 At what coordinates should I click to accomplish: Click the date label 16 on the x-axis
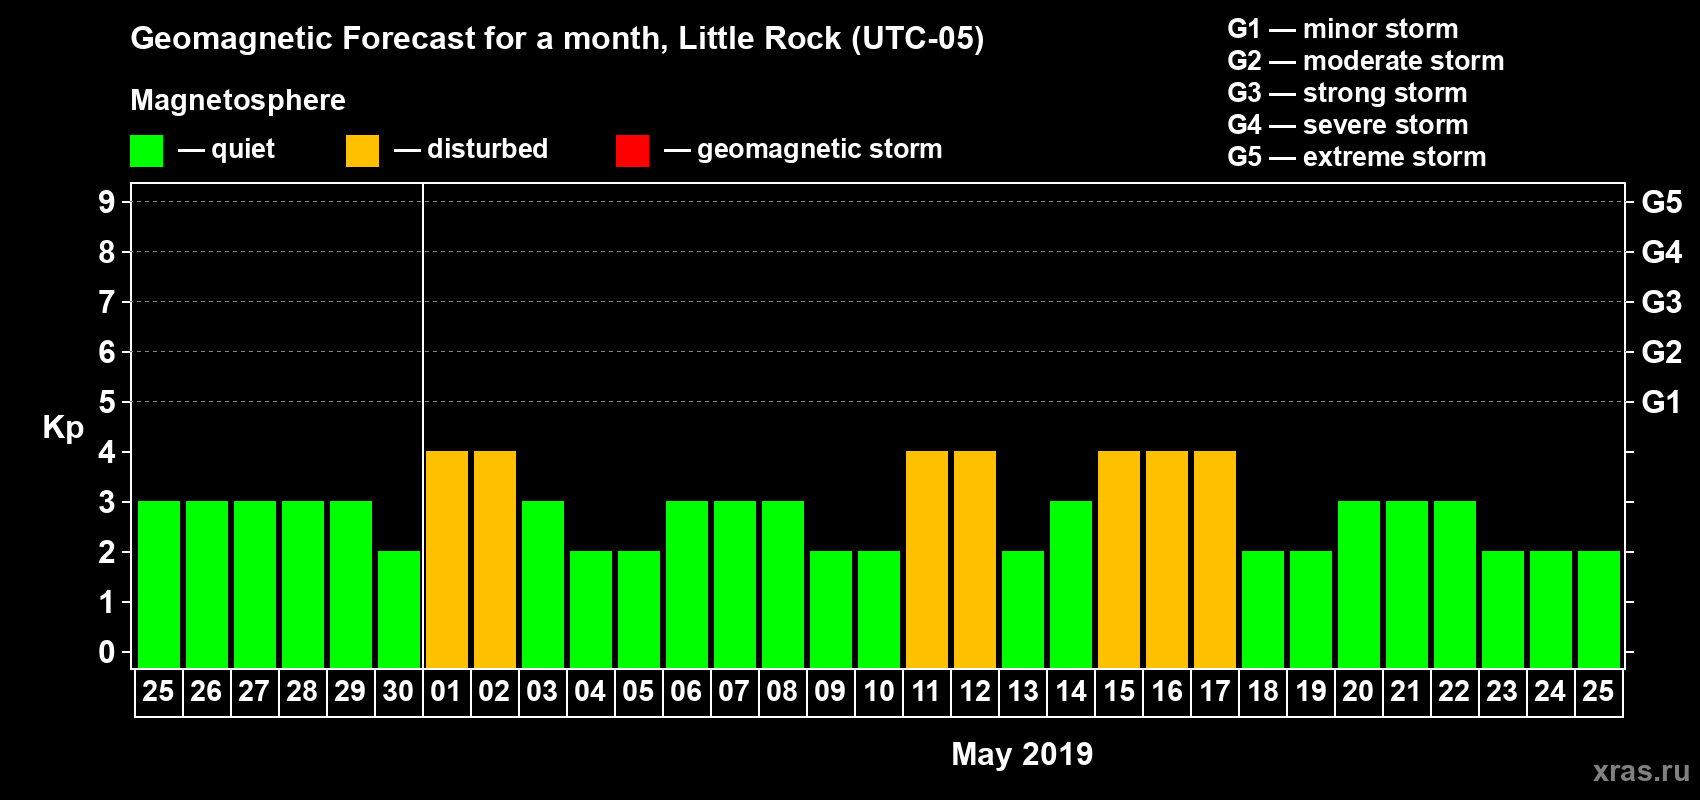pos(1167,692)
